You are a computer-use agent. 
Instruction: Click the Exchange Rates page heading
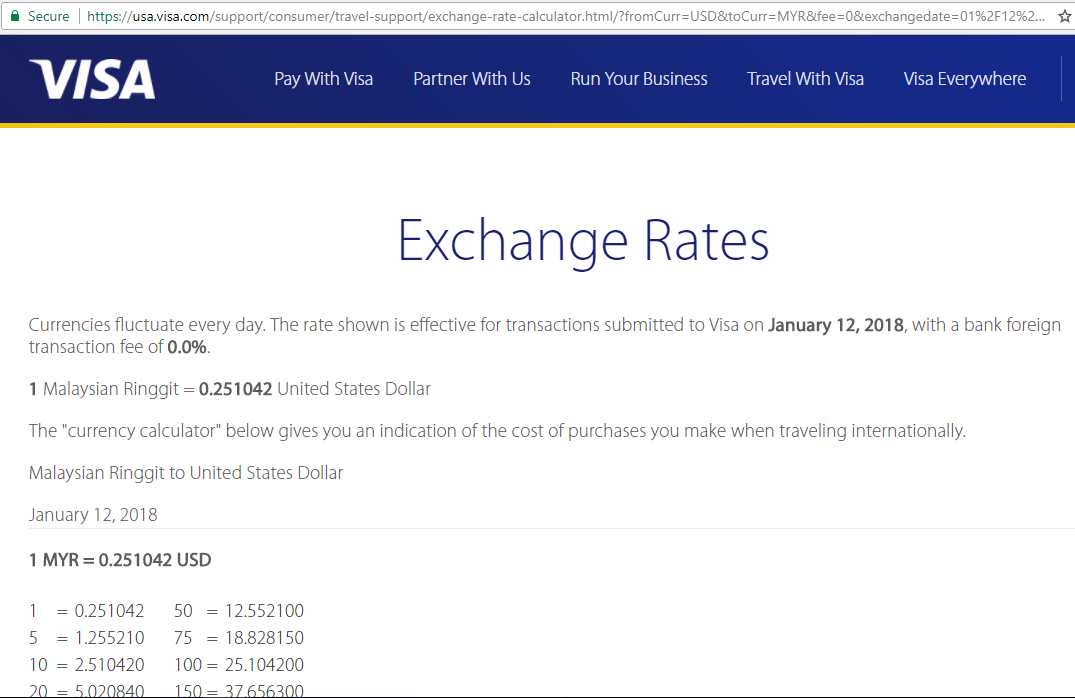(x=583, y=241)
